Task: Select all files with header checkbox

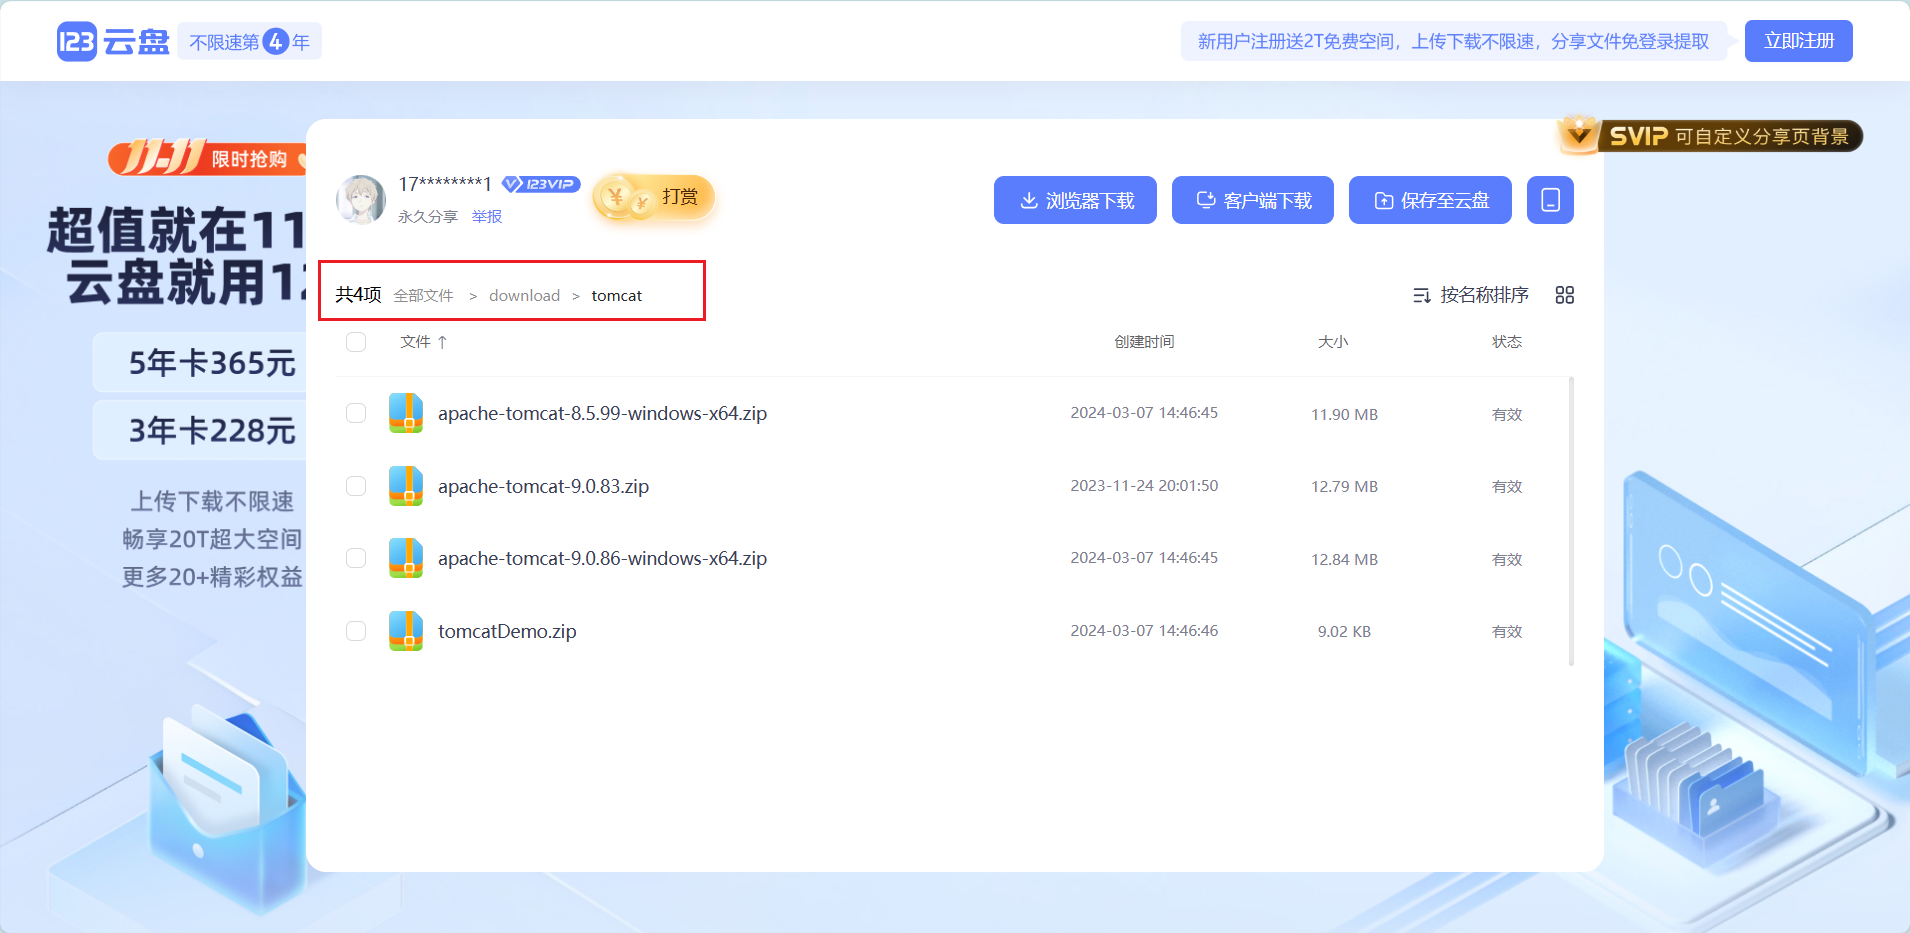Action: [x=356, y=342]
